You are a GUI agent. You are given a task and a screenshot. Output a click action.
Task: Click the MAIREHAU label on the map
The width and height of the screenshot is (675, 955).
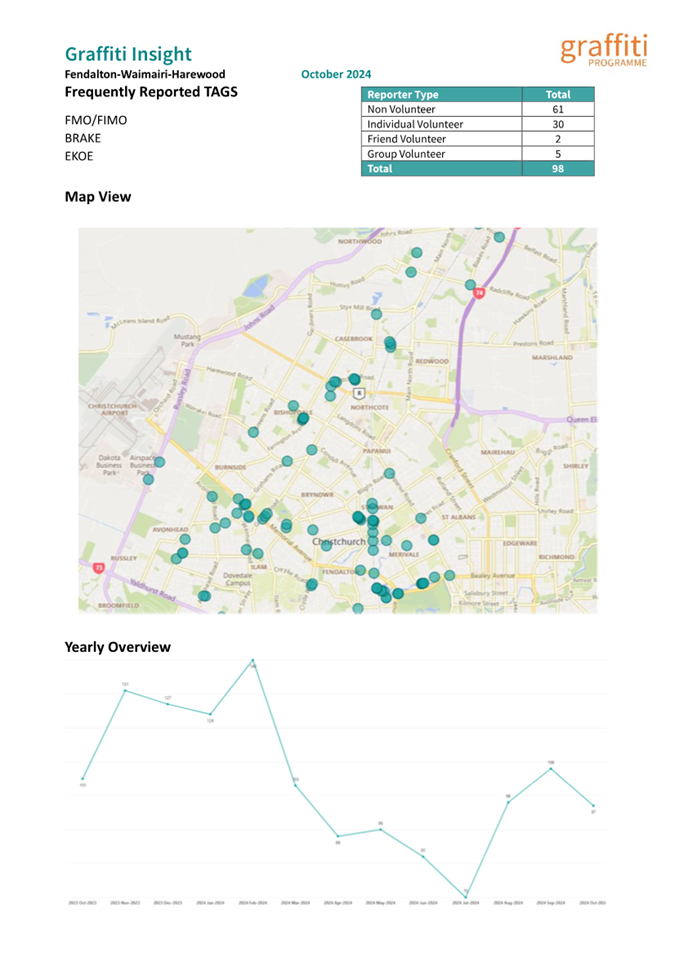click(x=498, y=453)
